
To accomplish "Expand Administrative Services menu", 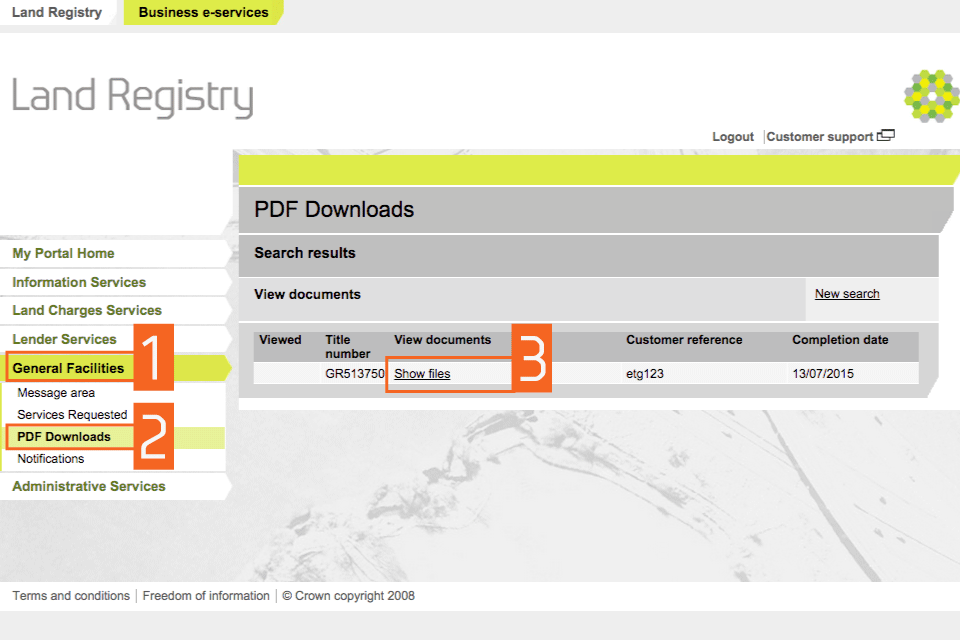I will coord(89,487).
